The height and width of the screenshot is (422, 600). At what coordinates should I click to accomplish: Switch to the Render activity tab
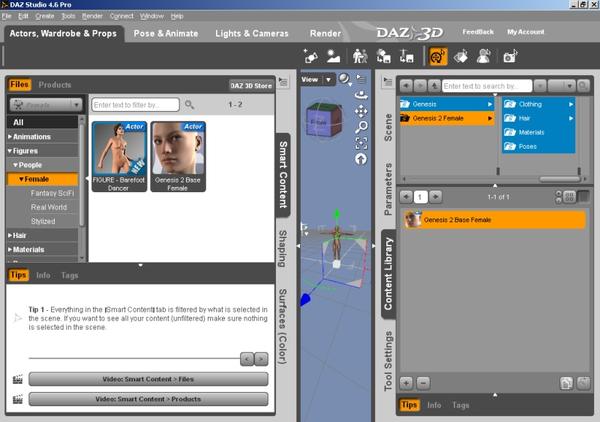(x=325, y=33)
